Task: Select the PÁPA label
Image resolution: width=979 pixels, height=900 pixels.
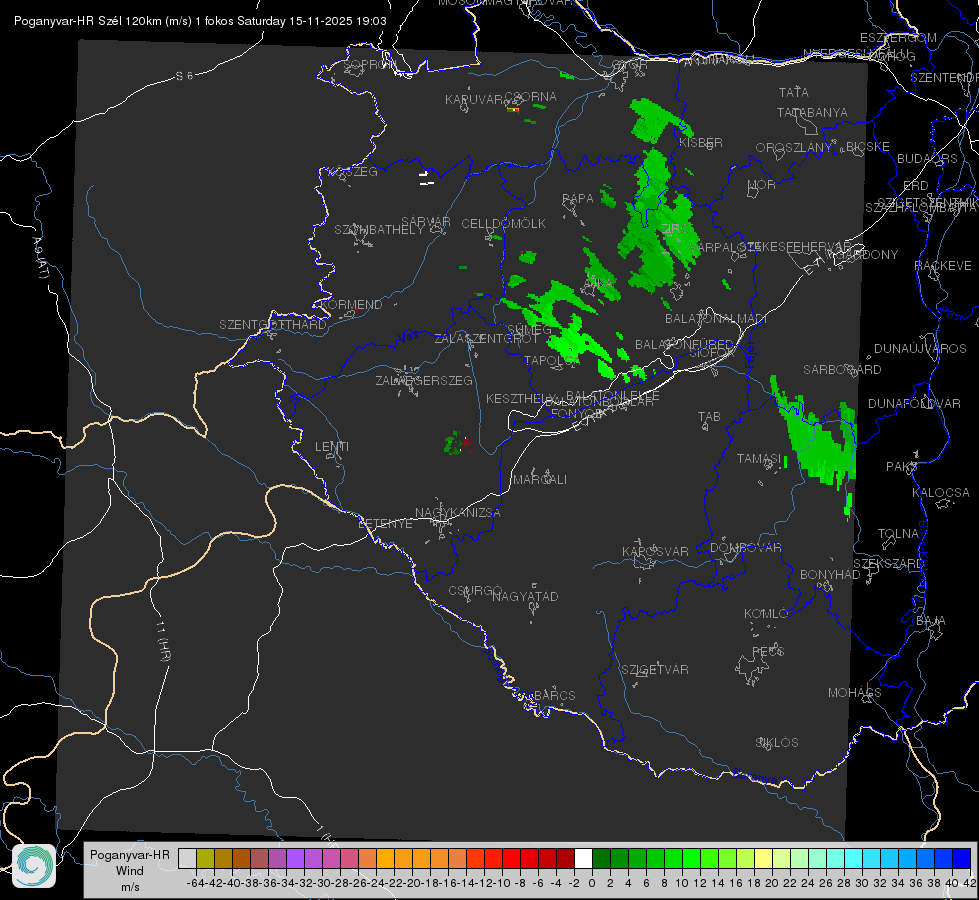Action: point(578,199)
